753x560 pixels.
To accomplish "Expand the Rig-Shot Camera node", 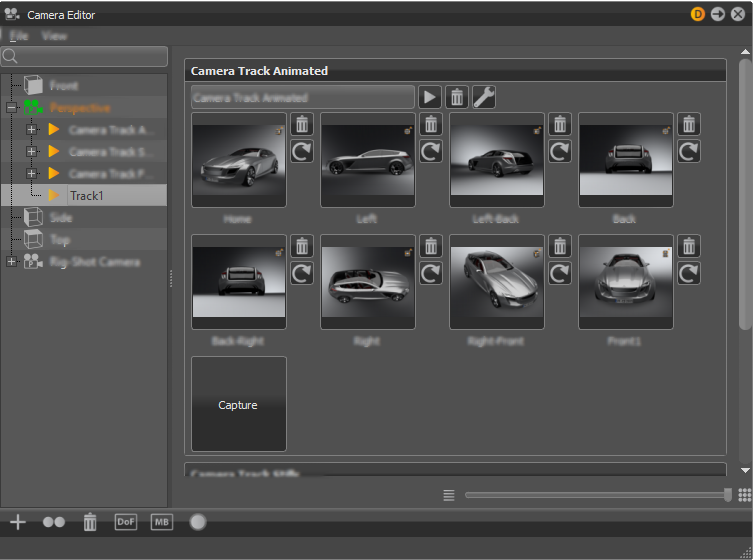I will pyautogui.click(x=12, y=262).
